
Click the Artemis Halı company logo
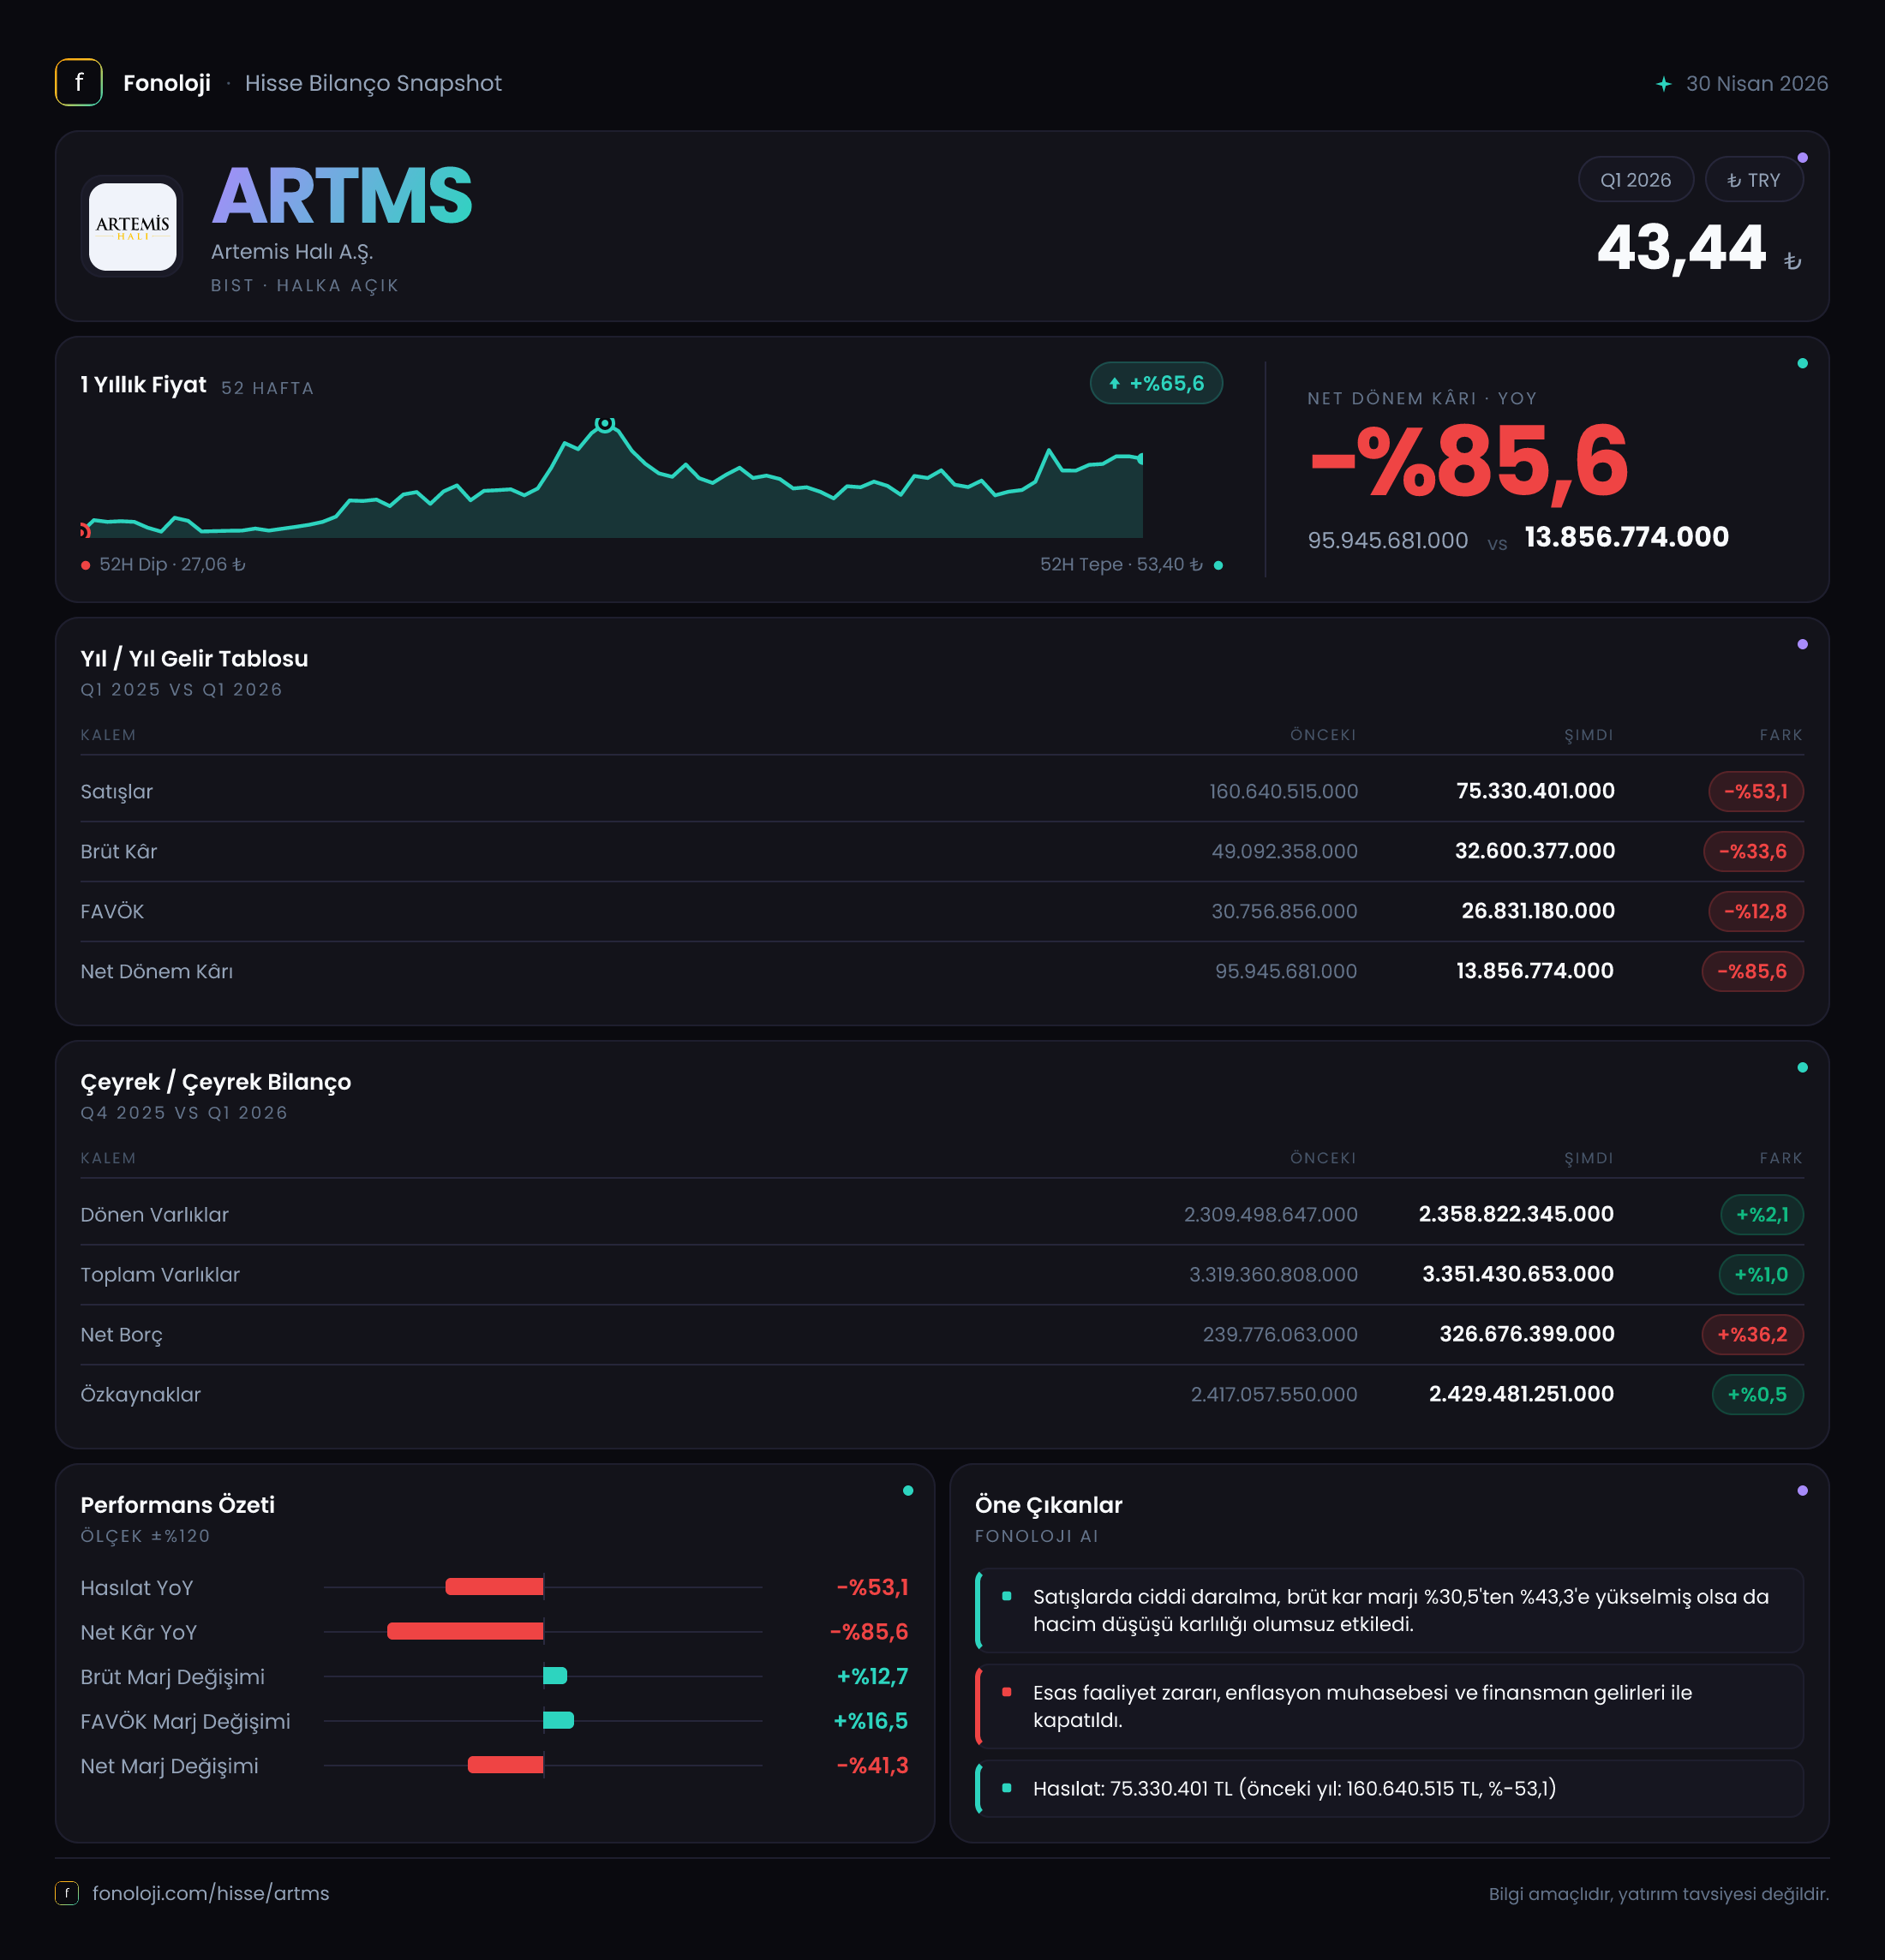[x=132, y=226]
